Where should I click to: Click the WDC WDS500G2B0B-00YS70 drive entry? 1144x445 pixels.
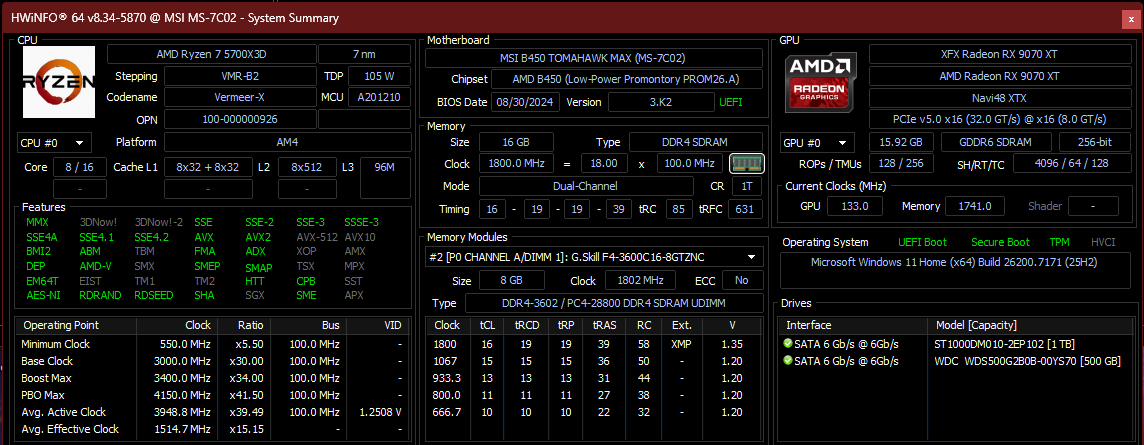tap(1027, 361)
